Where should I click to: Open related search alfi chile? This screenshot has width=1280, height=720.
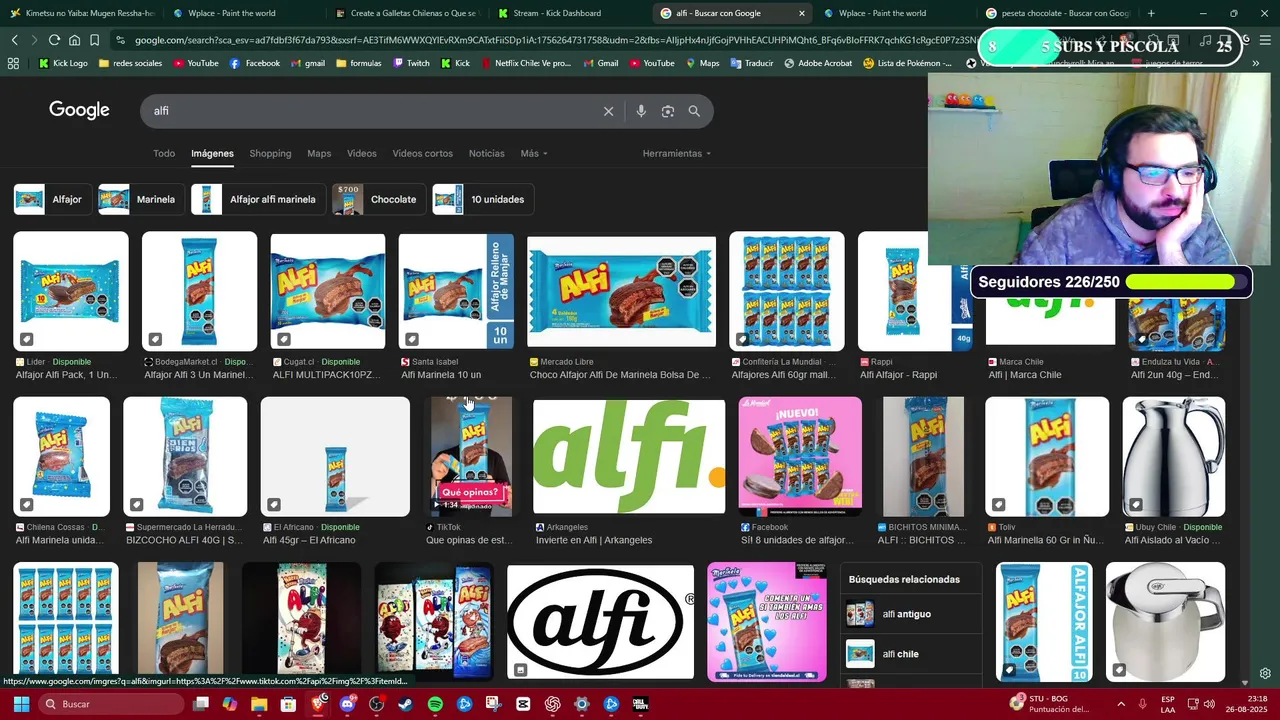pyautogui.click(x=911, y=654)
